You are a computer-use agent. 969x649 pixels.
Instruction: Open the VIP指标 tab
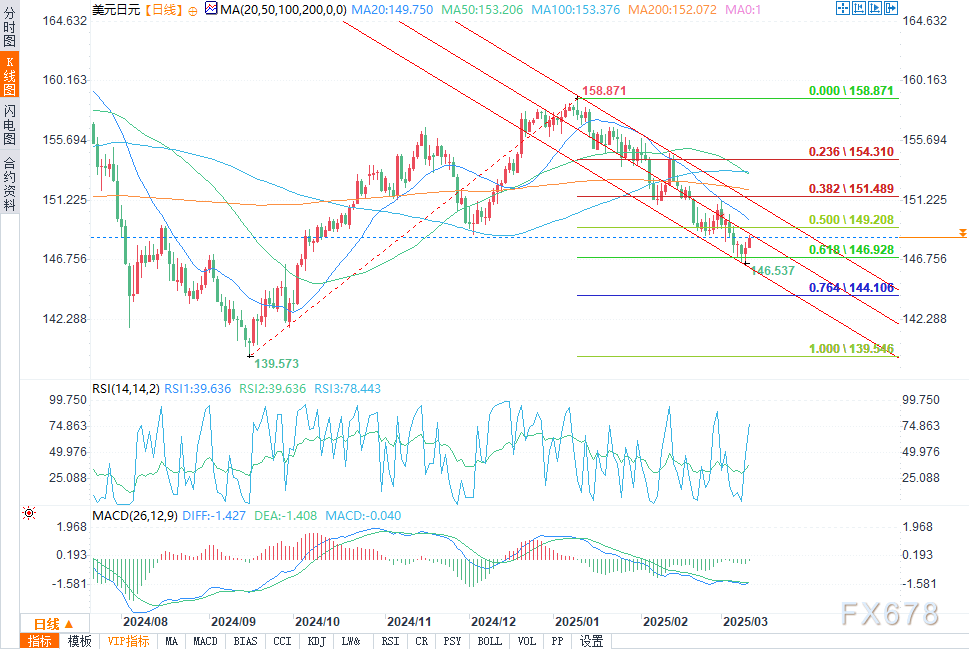pos(128,641)
